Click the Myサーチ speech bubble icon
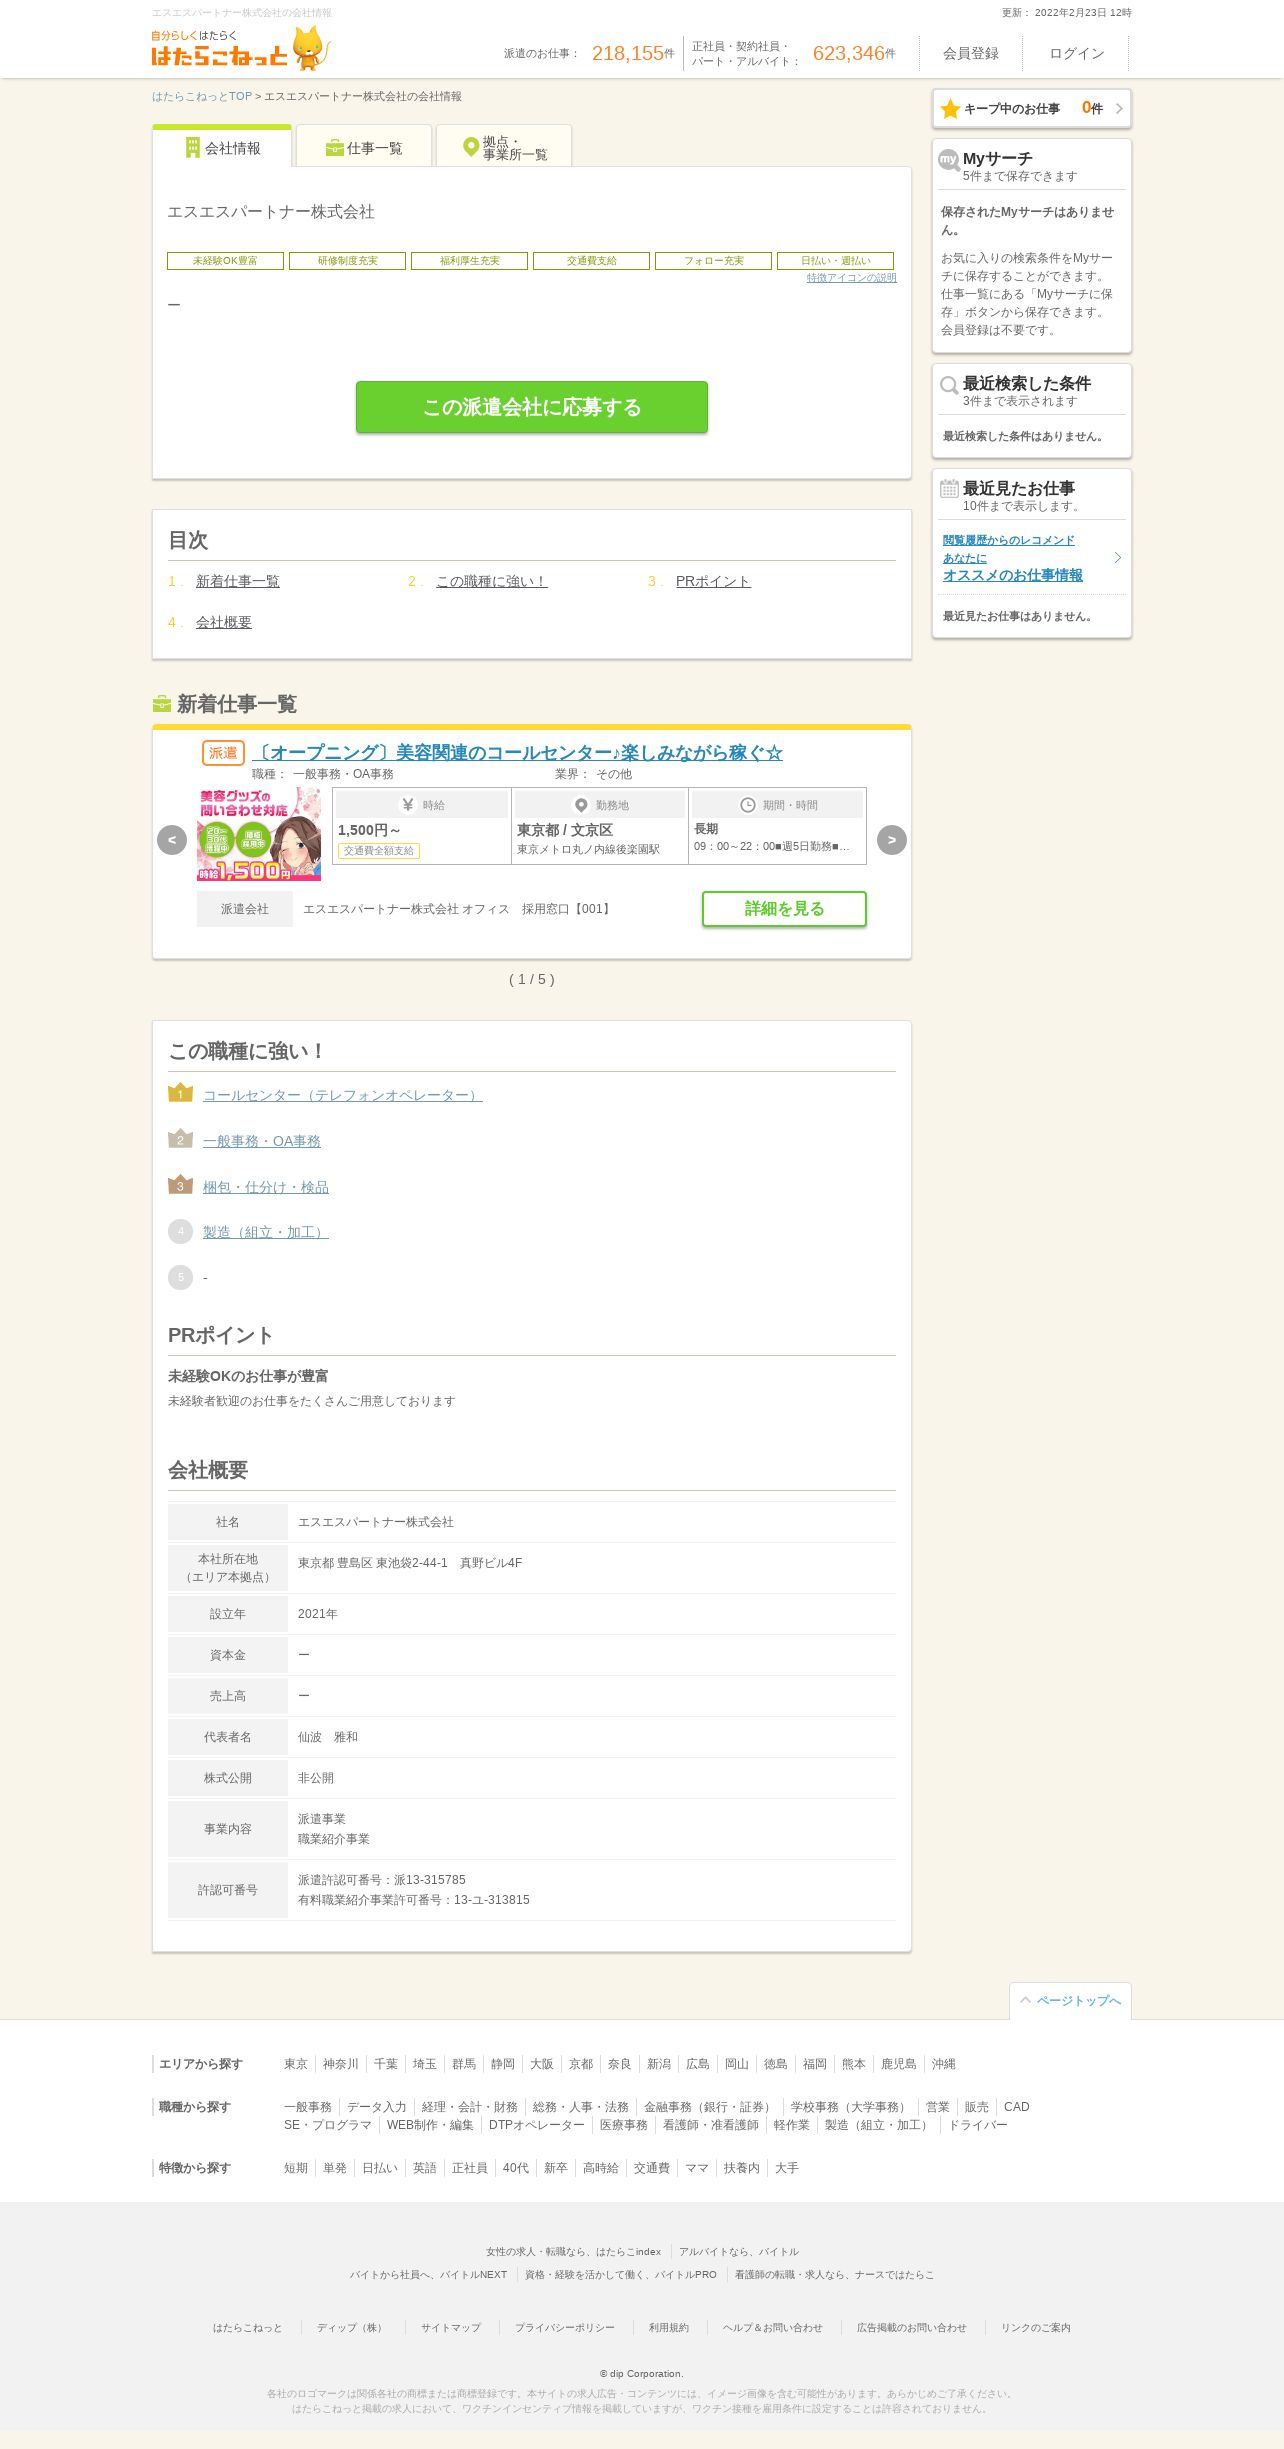Screen dimensions: 1284x2449 (948, 160)
